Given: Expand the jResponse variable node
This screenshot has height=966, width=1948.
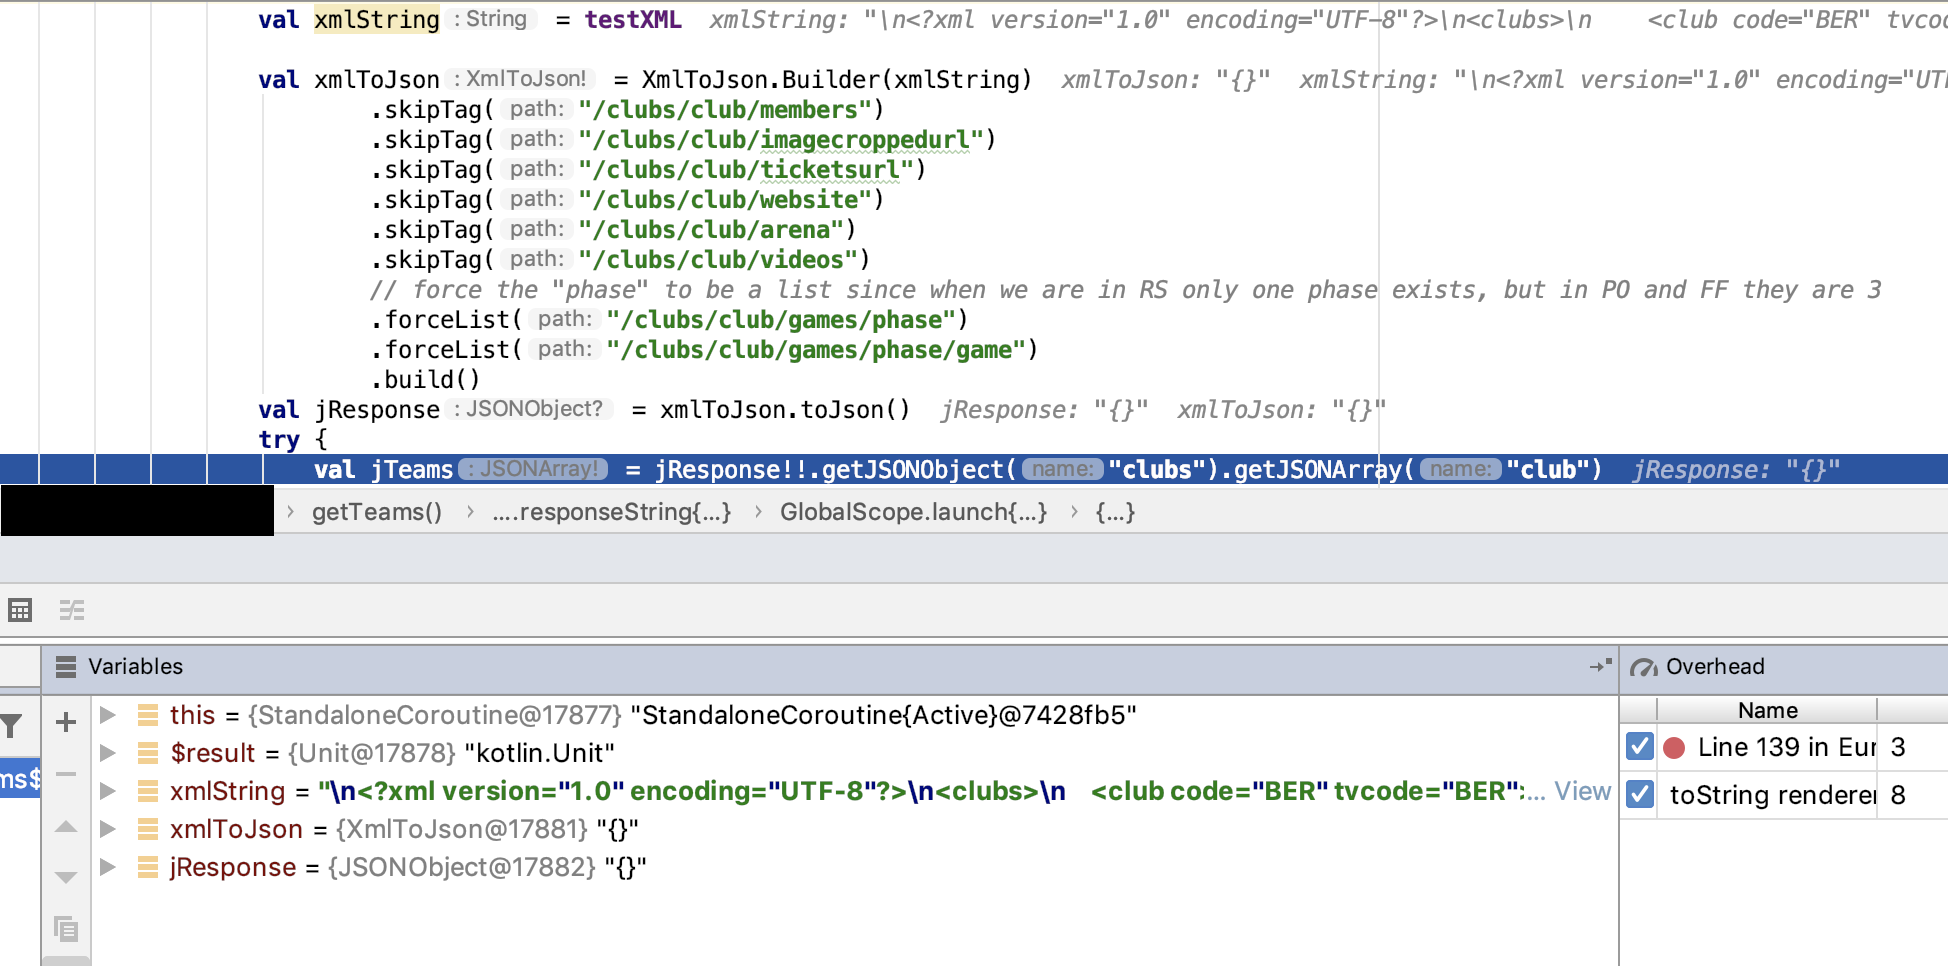Looking at the screenshot, I should 108,867.
